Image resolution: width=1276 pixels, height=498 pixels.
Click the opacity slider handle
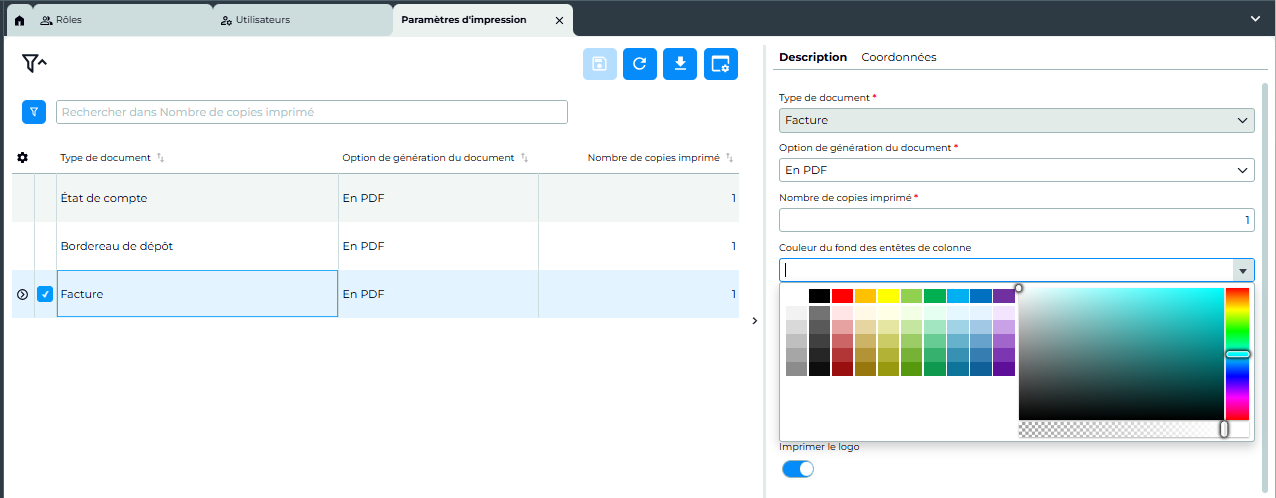(1224, 429)
